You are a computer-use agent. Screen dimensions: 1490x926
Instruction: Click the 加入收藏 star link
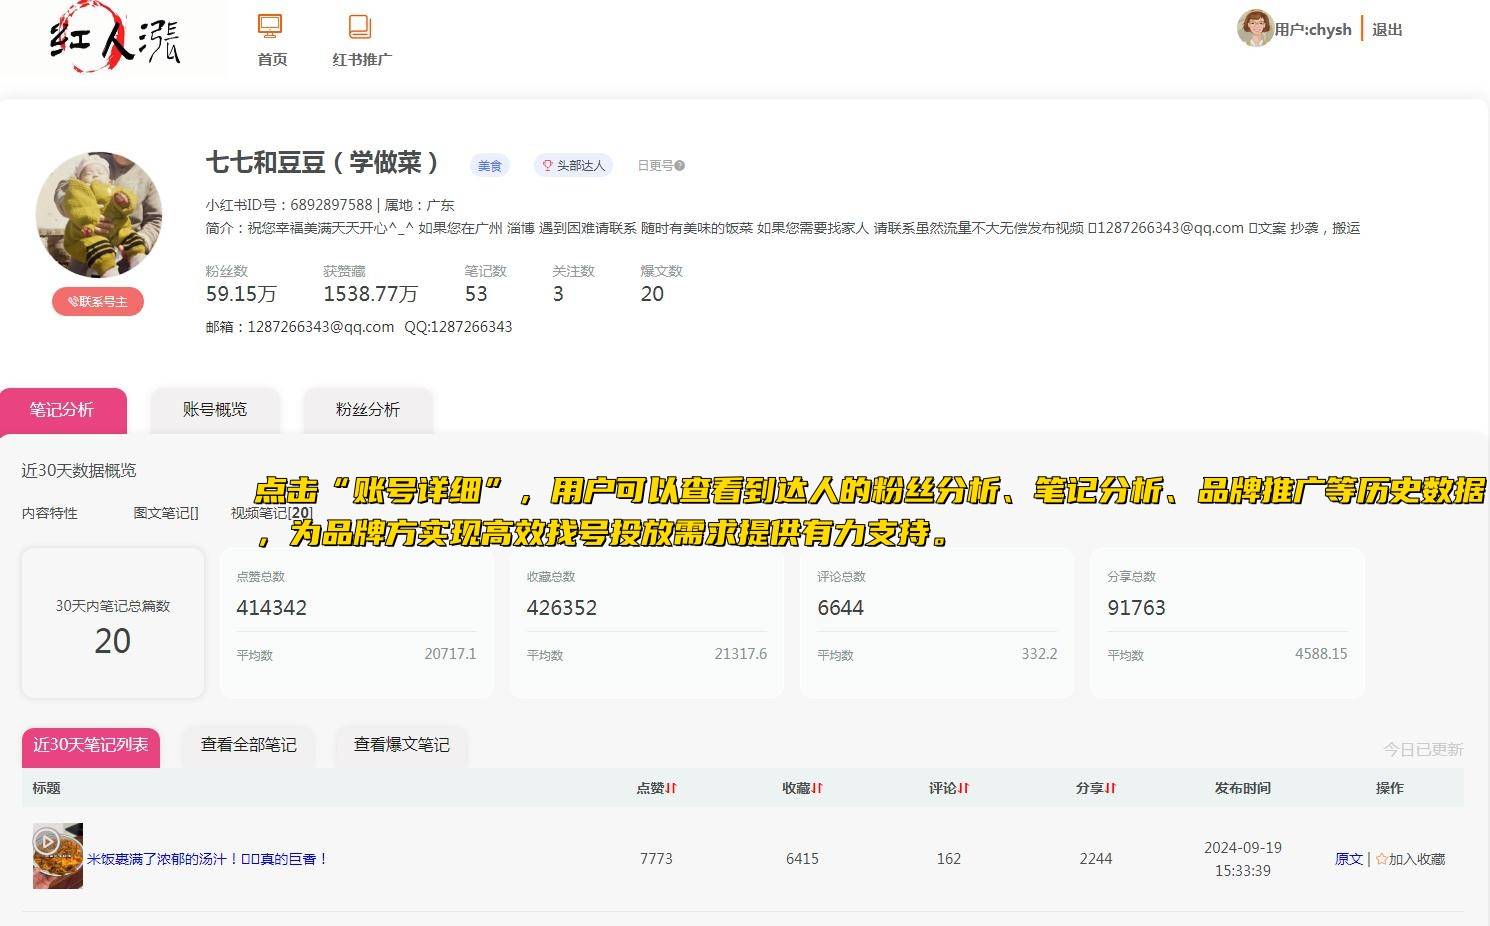coord(1410,859)
